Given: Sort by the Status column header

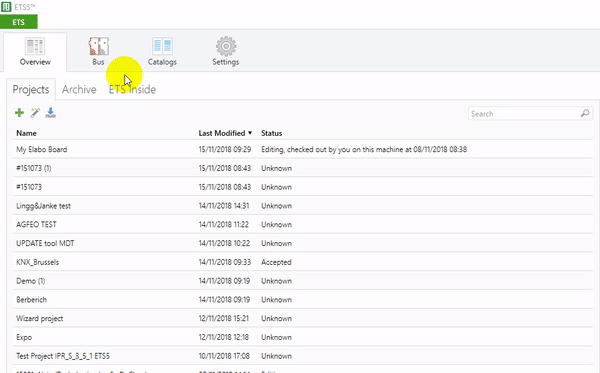Looking at the screenshot, I should [x=272, y=133].
